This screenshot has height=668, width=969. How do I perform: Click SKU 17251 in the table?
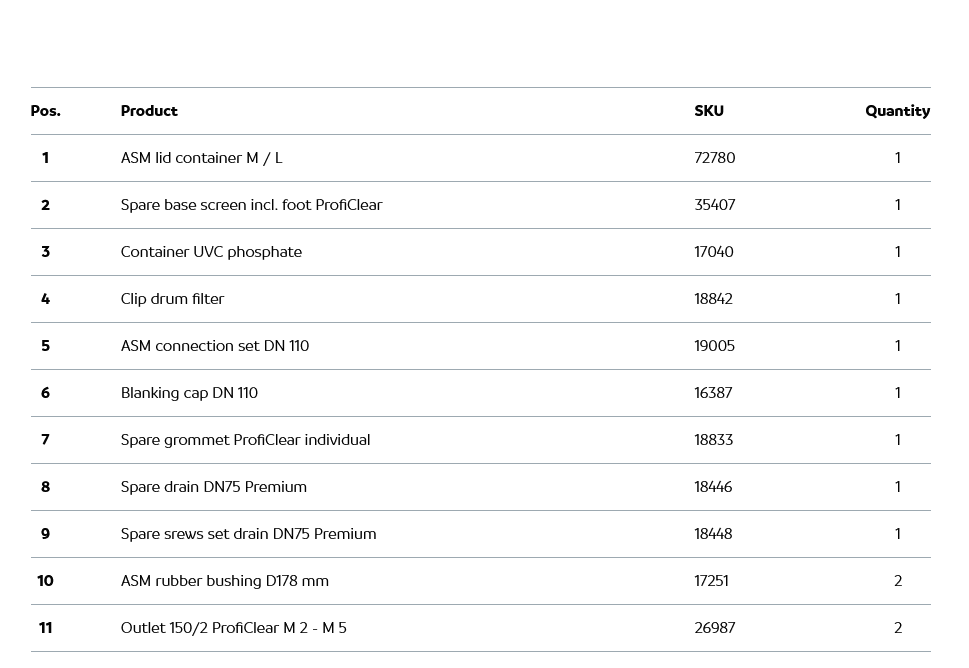pos(711,581)
